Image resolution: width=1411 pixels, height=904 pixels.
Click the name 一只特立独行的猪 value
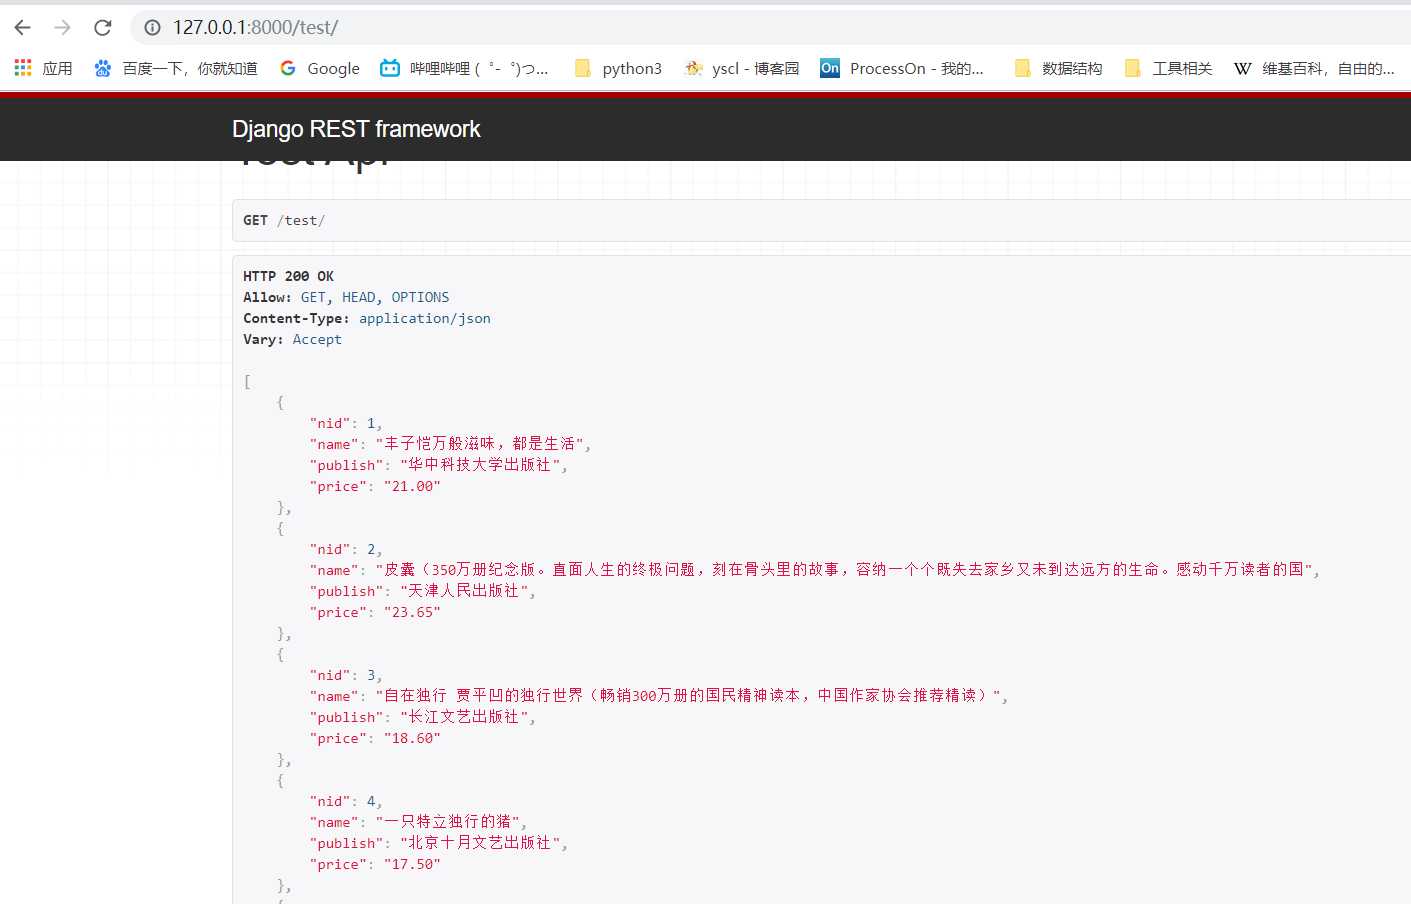coord(448,821)
